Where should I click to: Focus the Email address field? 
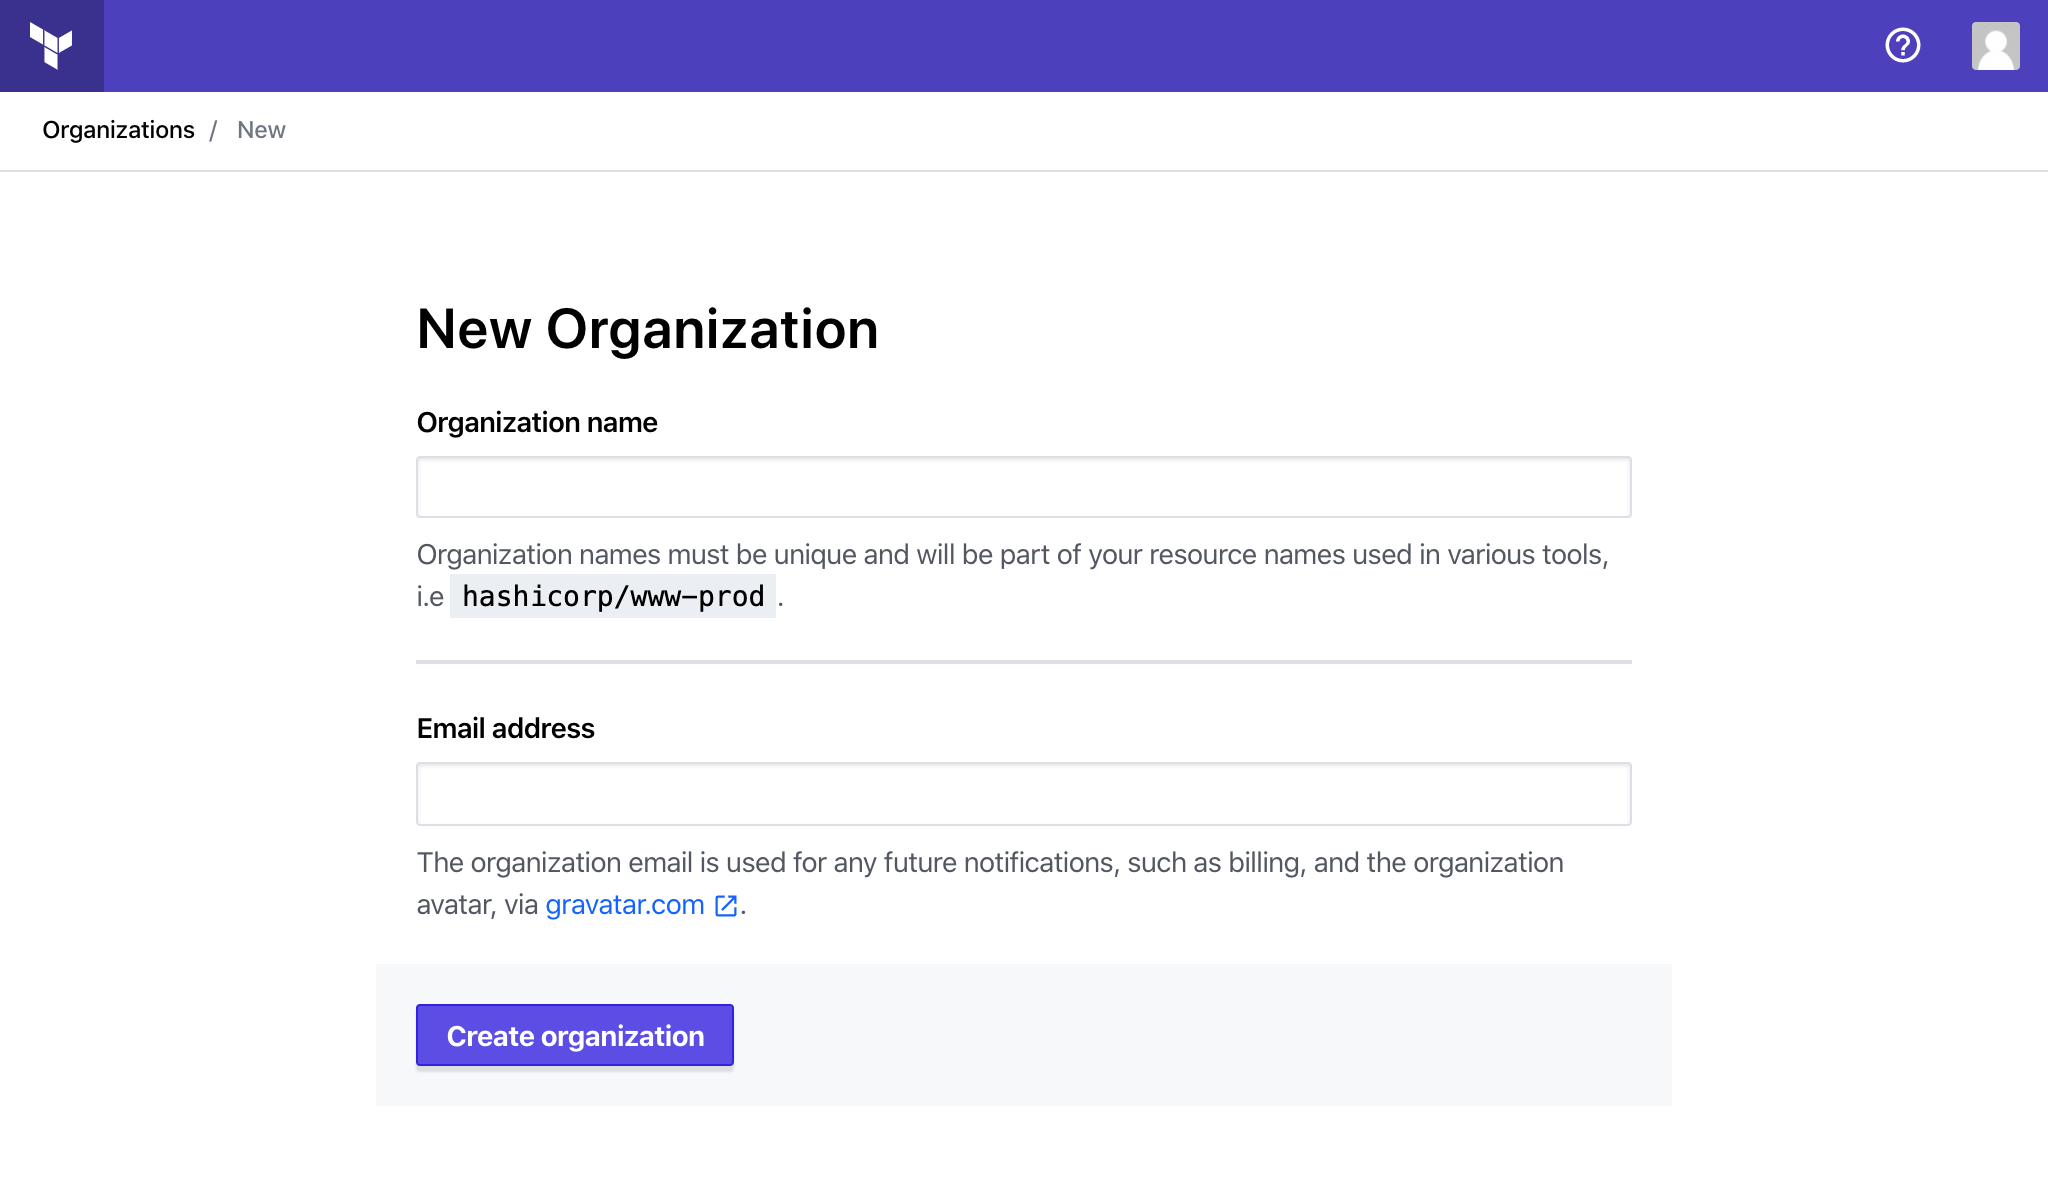tap(1024, 794)
